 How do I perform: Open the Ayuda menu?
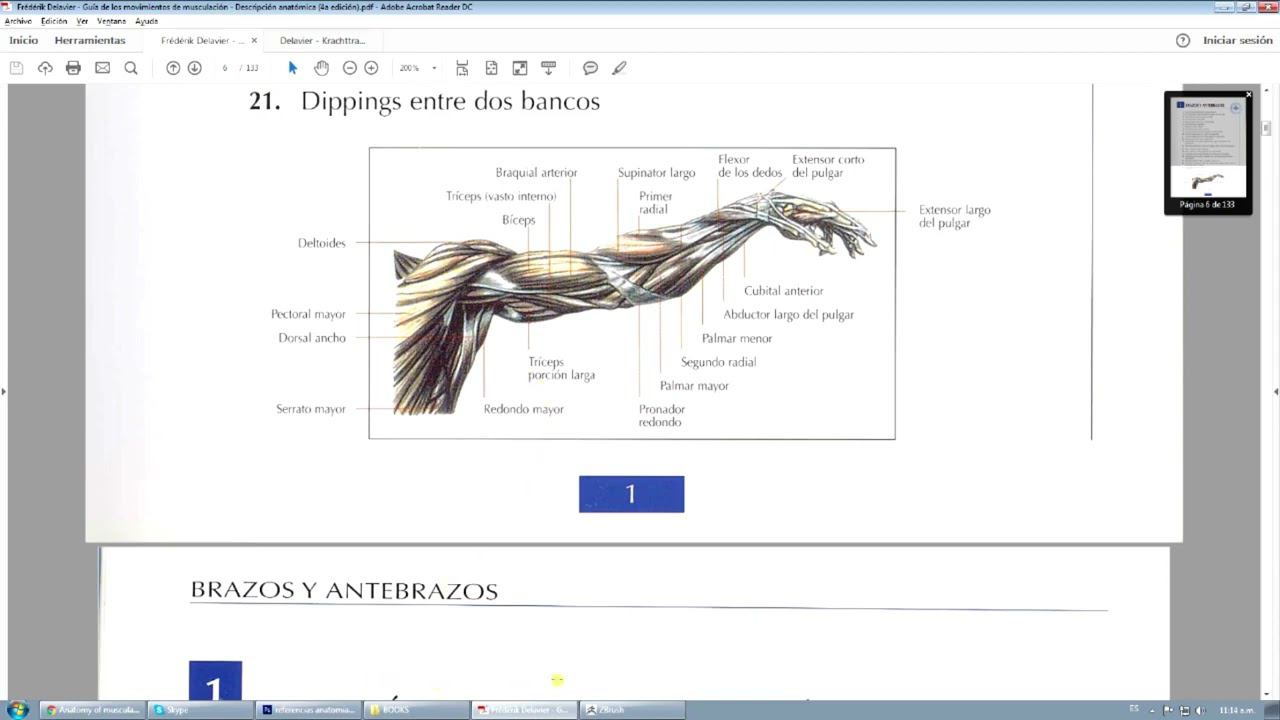(146, 21)
